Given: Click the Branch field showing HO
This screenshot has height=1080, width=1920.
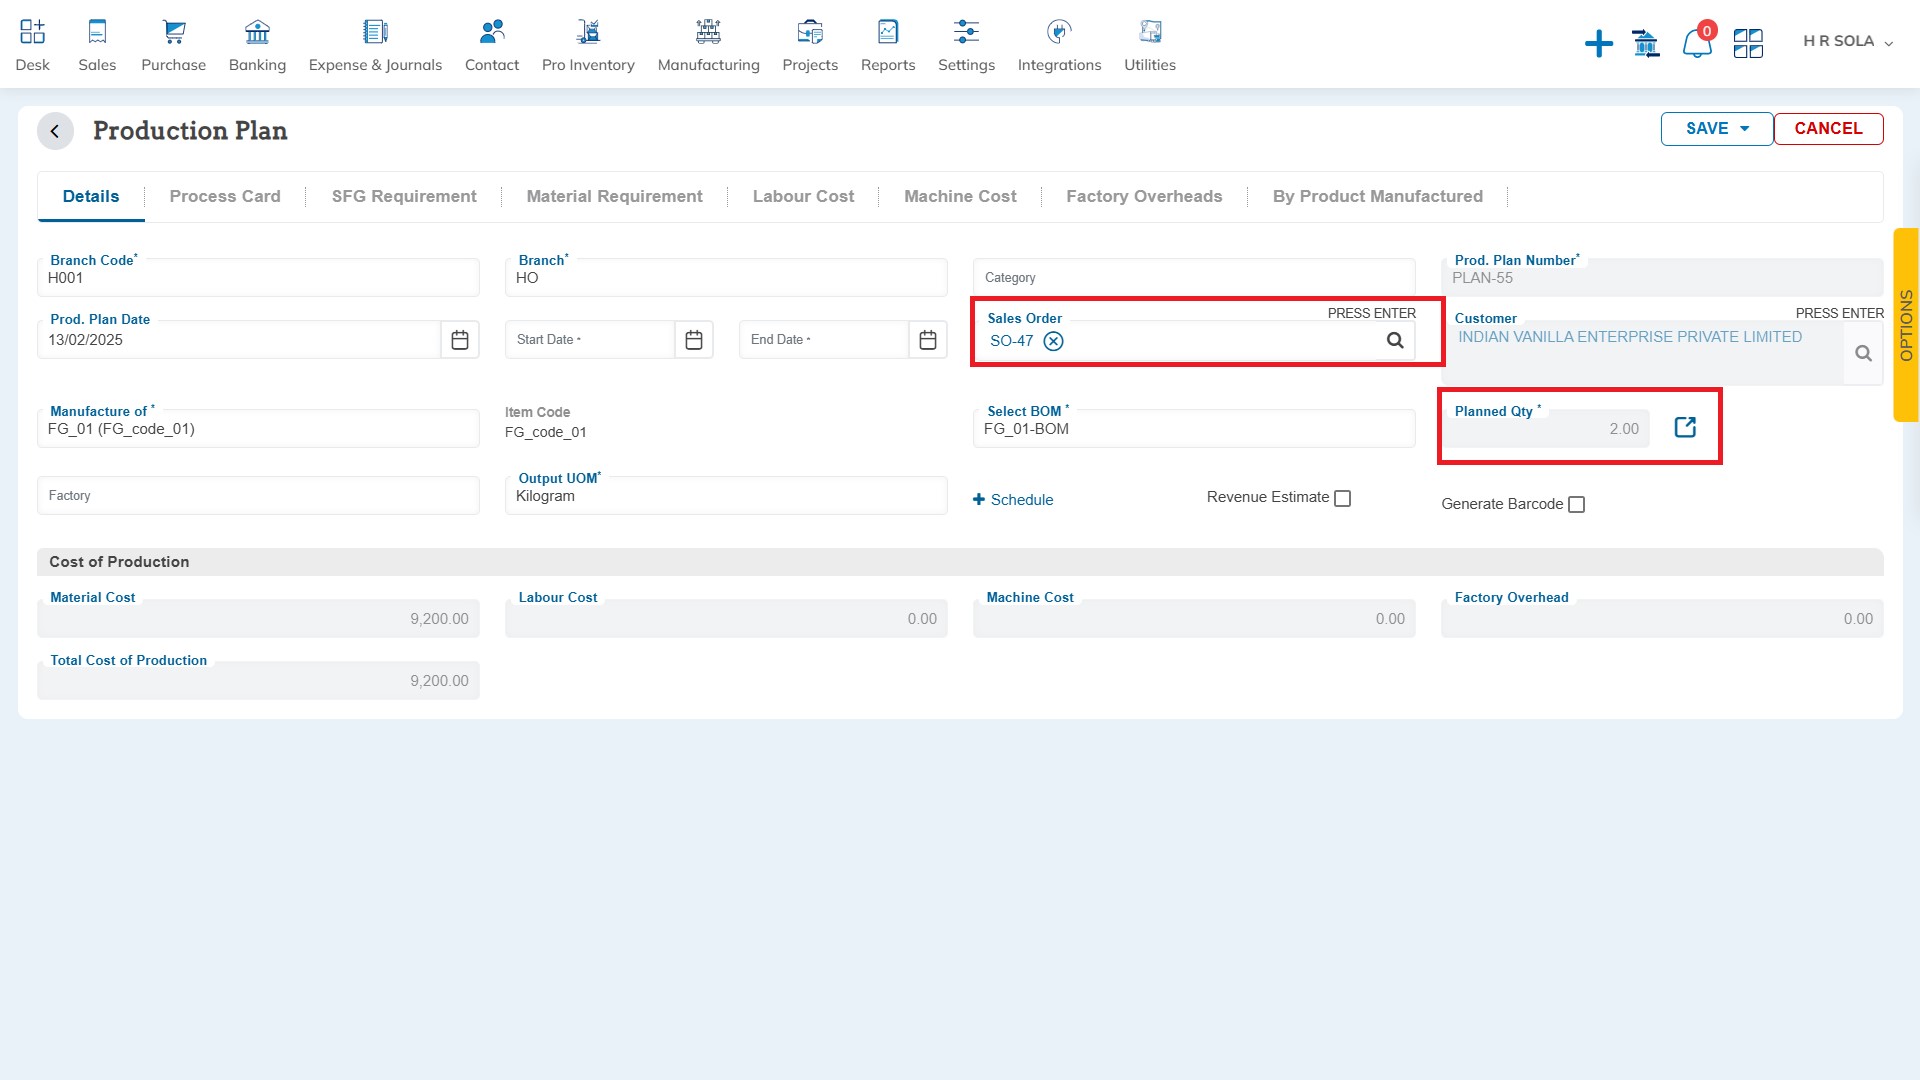Looking at the screenshot, I should (726, 278).
